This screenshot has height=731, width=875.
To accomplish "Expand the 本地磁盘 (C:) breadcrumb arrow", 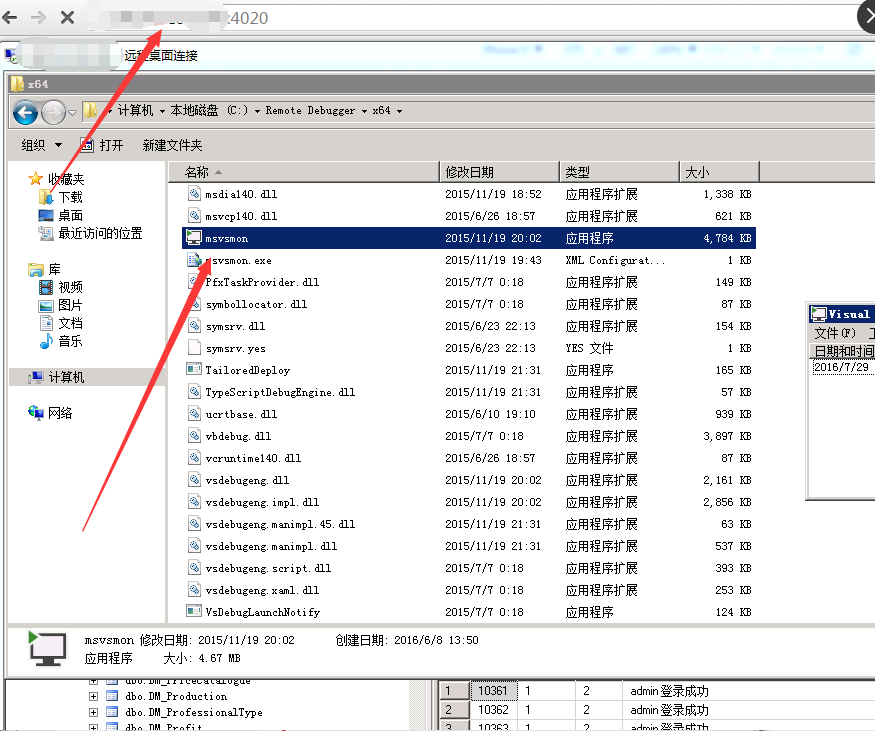I will pyautogui.click(x=257, y=111).
